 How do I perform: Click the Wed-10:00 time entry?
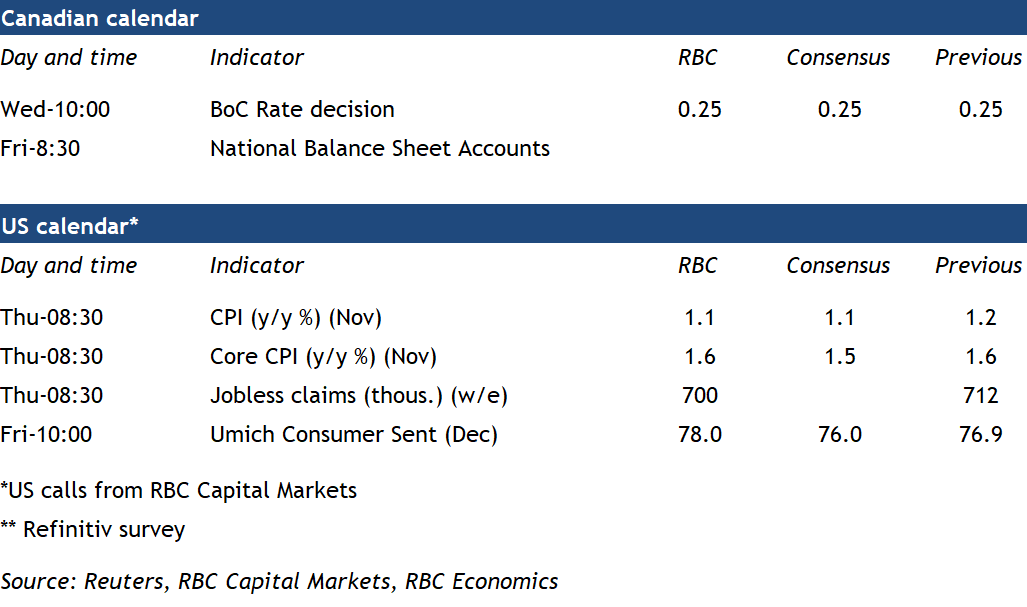(55, 110)
